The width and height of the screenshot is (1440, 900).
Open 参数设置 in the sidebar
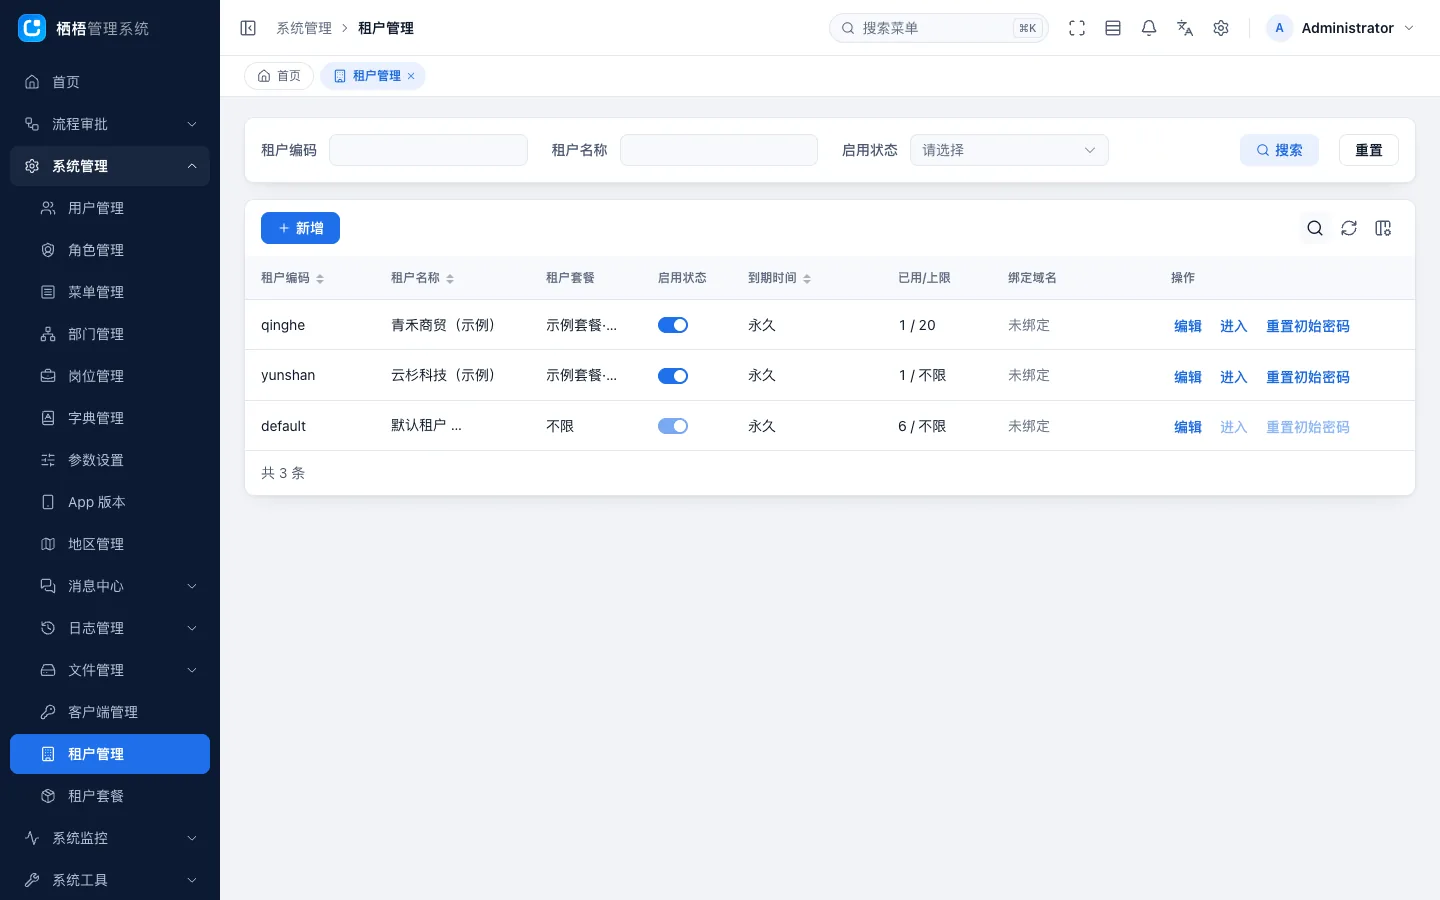tap(110, 460)
